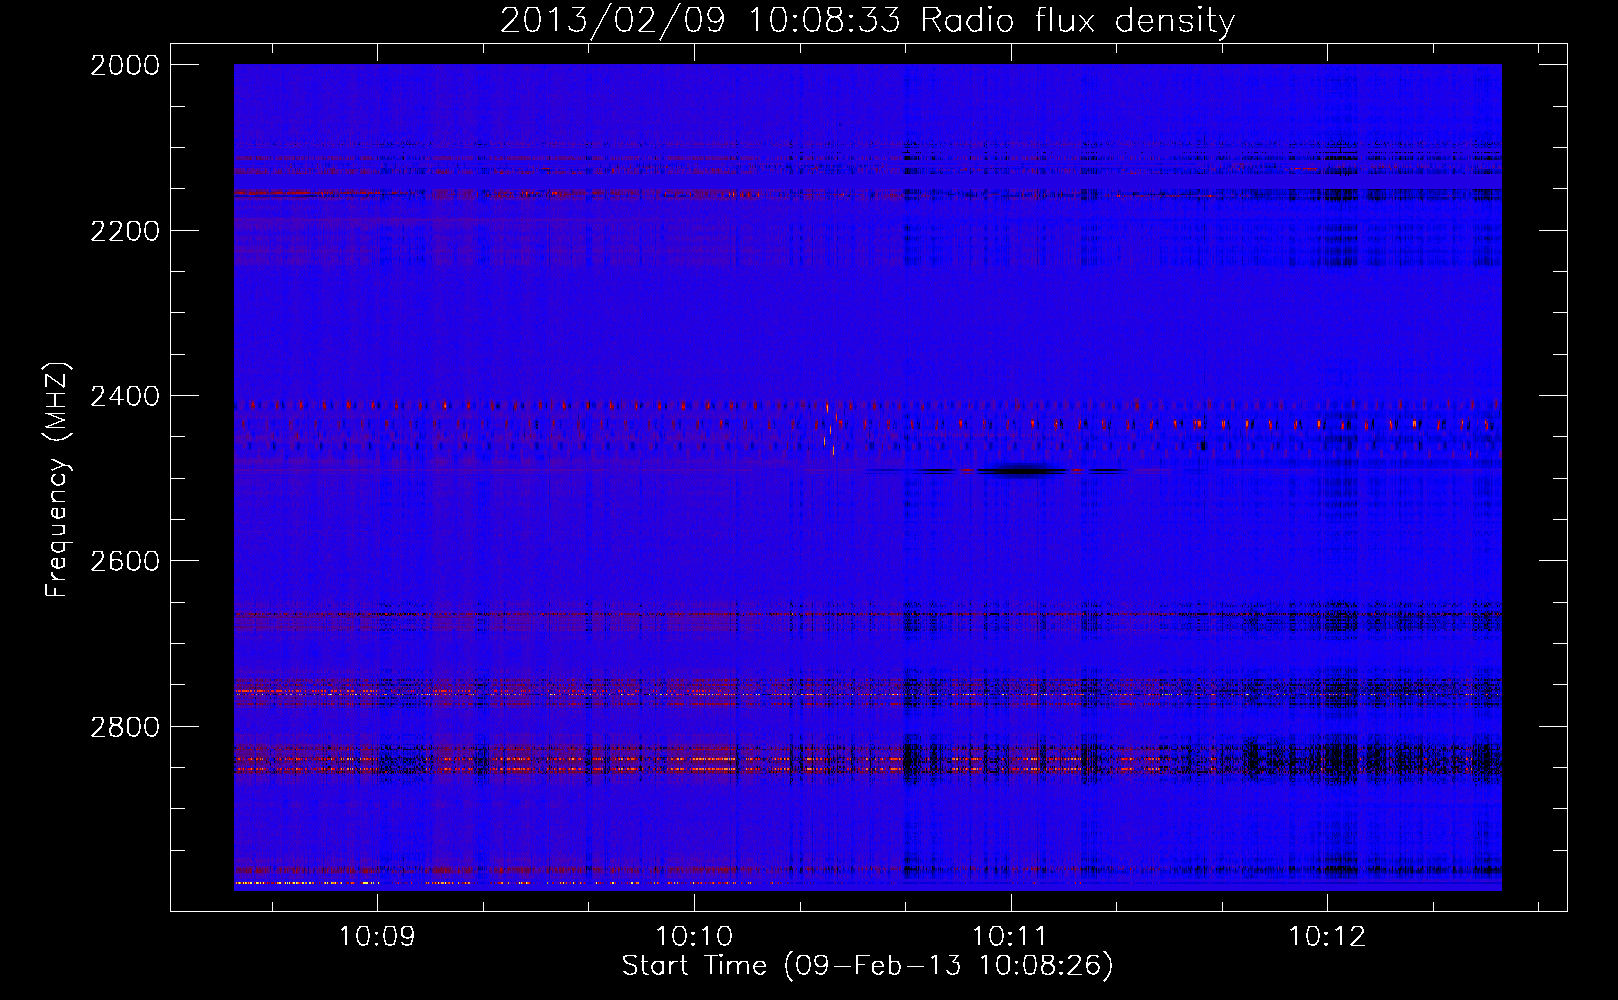Select the 2400 frequency tick label
This screenshot has height=1000, width=1618.
[x=125, y=397]
